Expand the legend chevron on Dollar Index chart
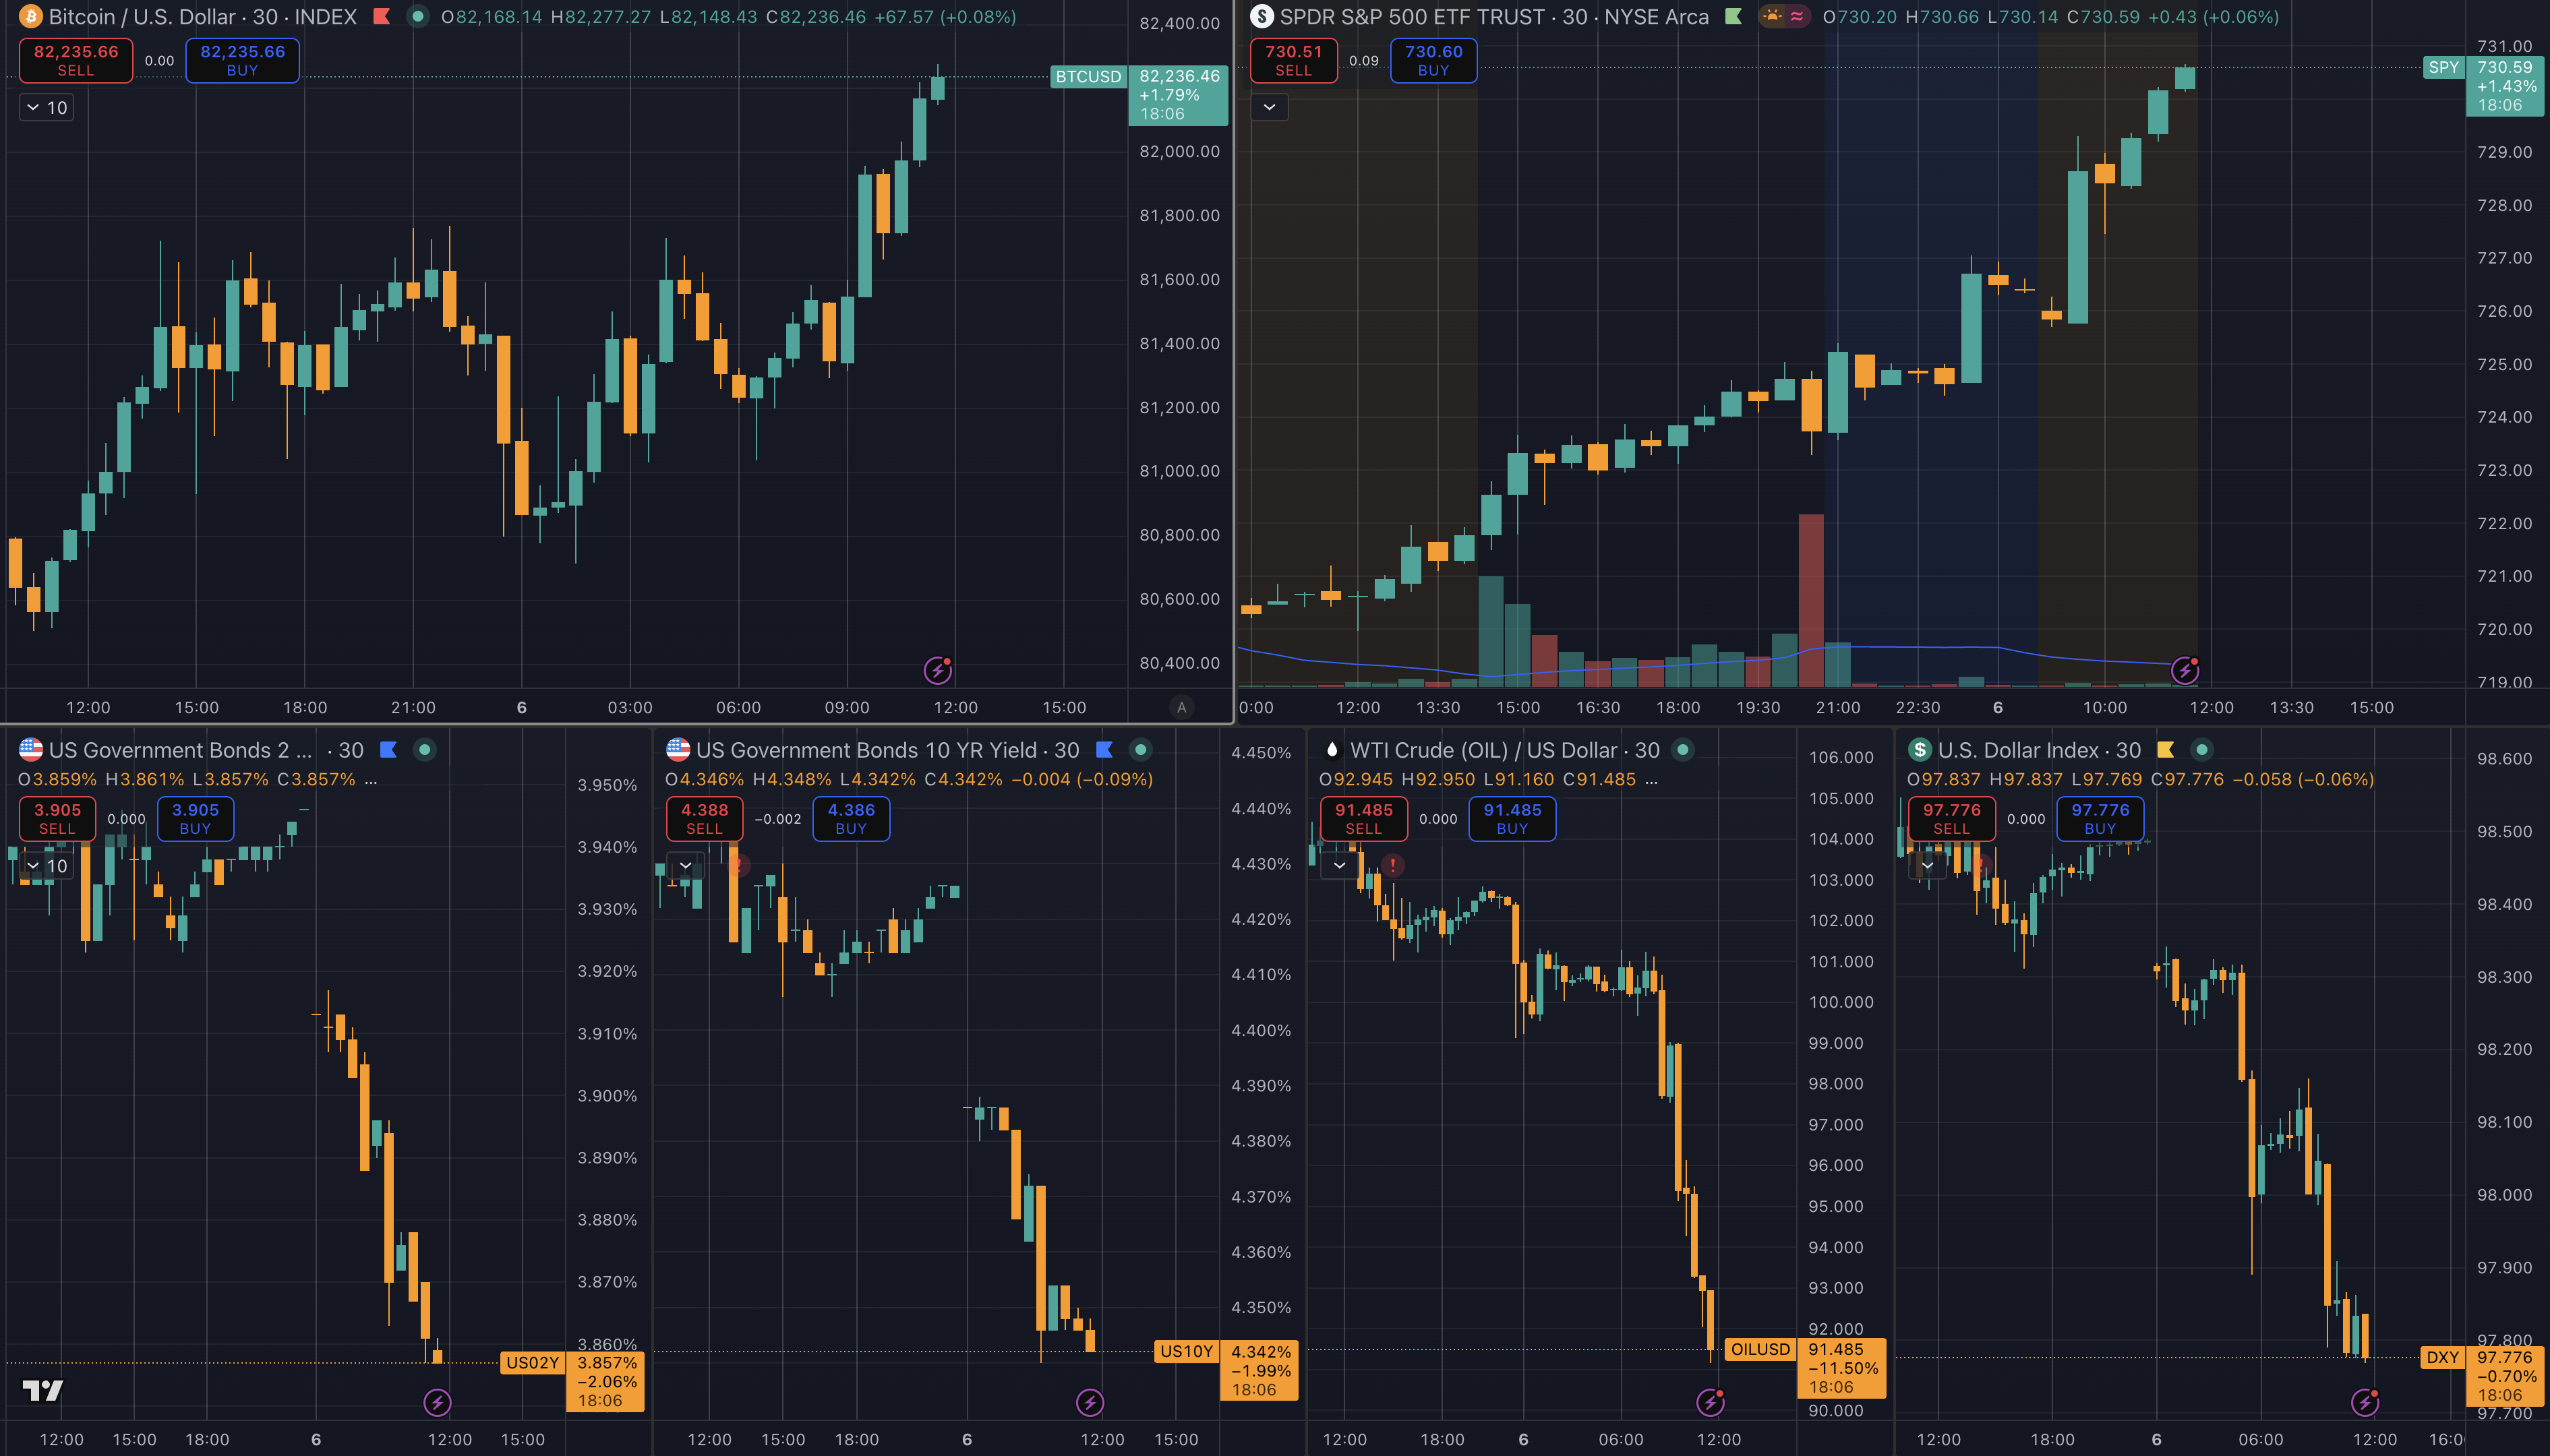Image resolution: width=2550 pixels, height=1456 pixels. (x=1927, y=865)
